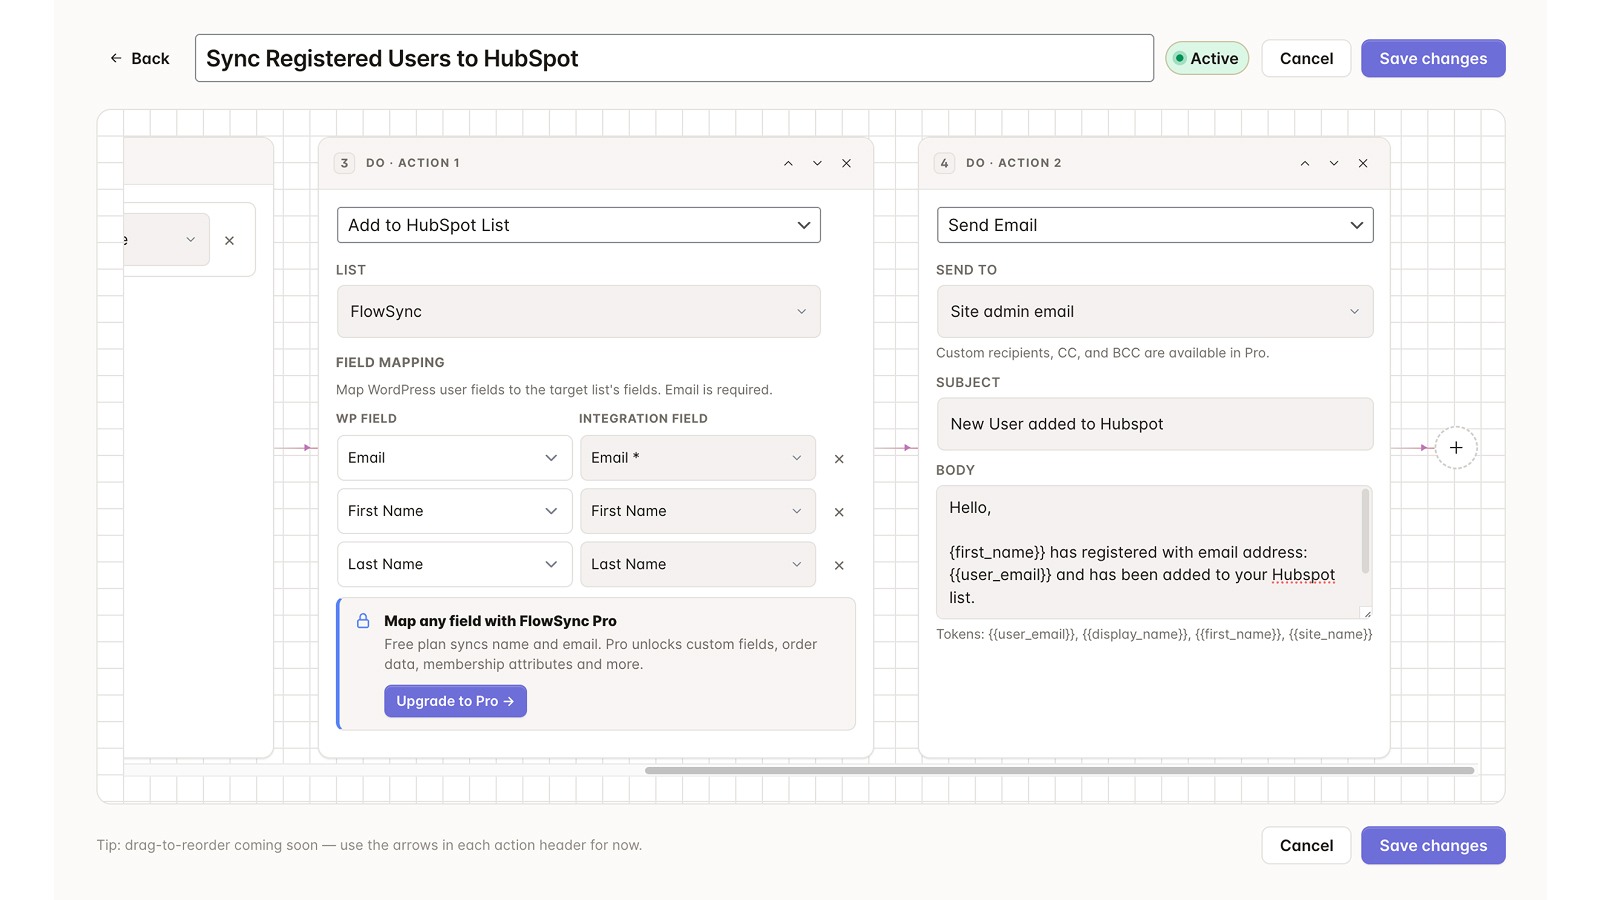
Task: Open the Add to HubSpot List dropdown
Action: click(579, 225)
